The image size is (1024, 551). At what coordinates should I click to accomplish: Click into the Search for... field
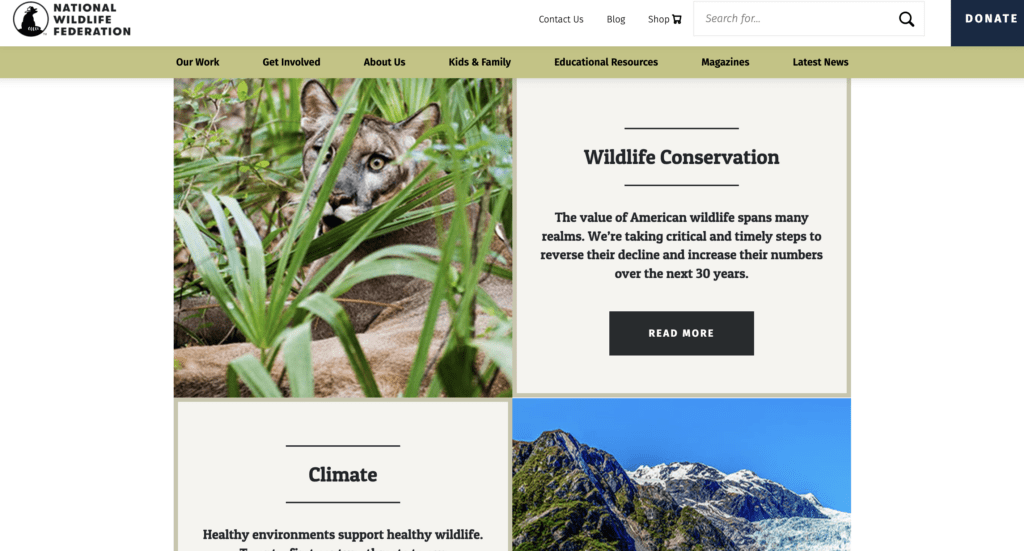pyautogui.click(x=795, y=18)
